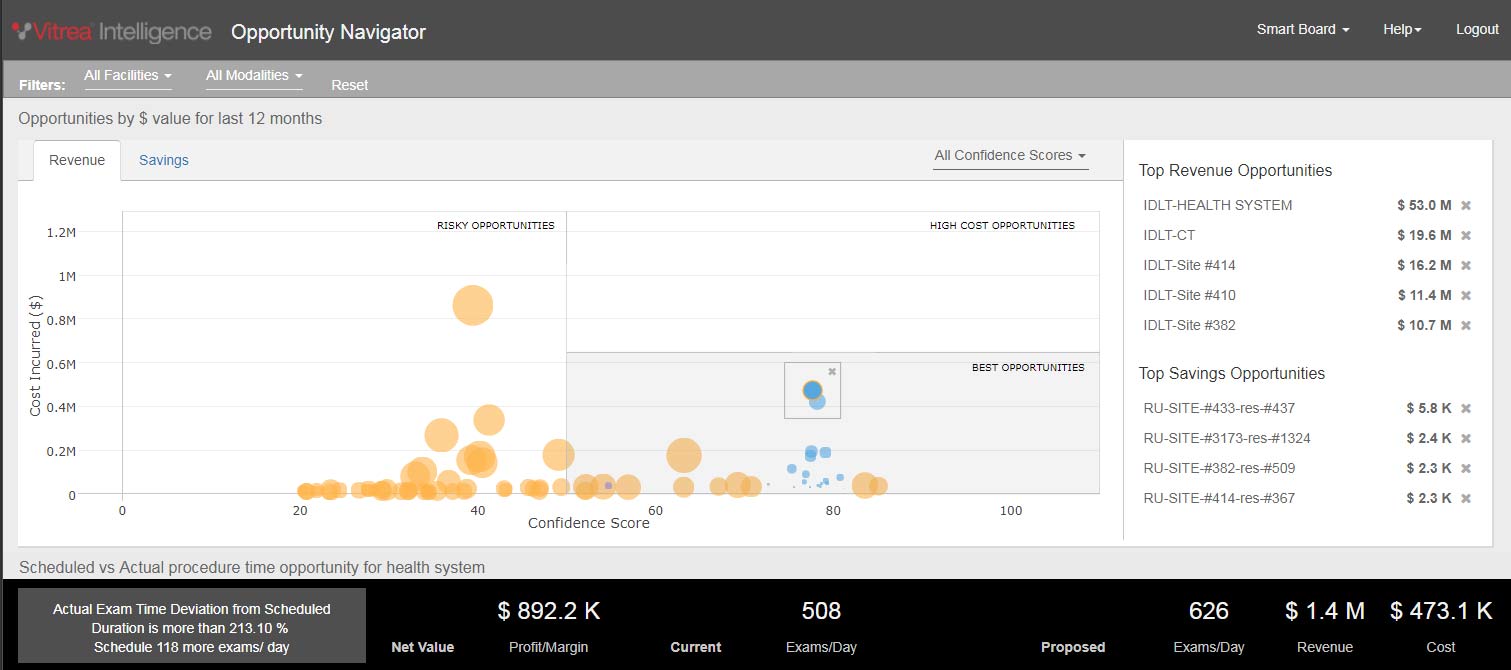1511x670 pixels.
Task: Dismiss RU-SITE-#3173-res-#1324 using x icon
Action: tap(1466, 439)
